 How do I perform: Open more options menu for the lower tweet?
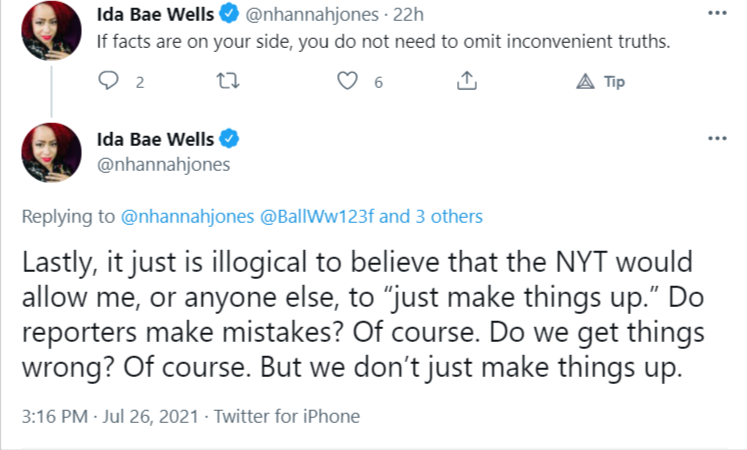point(716,138)
